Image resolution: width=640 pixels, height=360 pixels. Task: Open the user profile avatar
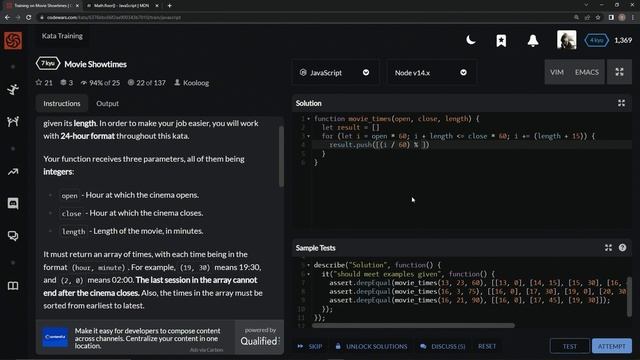[x=567, y=40]
